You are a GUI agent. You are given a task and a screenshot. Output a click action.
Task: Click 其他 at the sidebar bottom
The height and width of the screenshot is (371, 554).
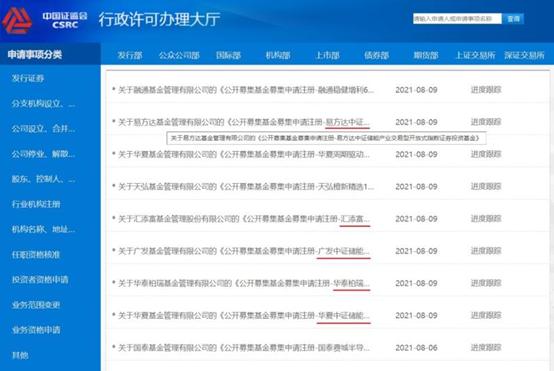click(20, 355)
